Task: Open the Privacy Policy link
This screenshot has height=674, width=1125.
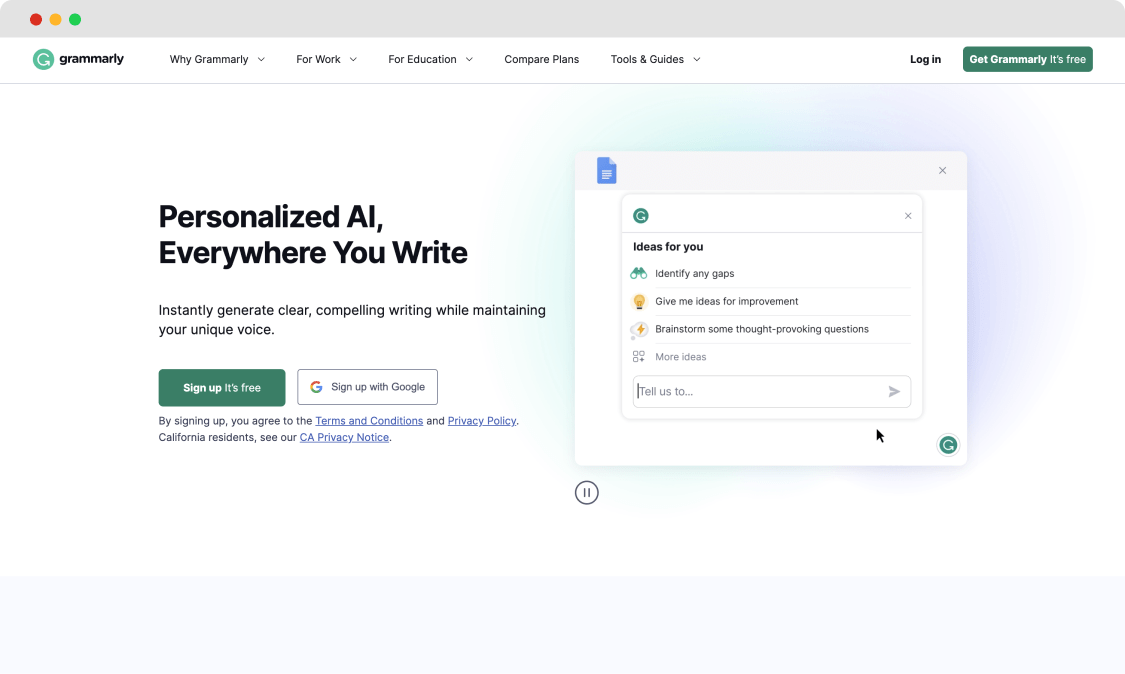Action: pyautogui.click(x=481, y=421)
